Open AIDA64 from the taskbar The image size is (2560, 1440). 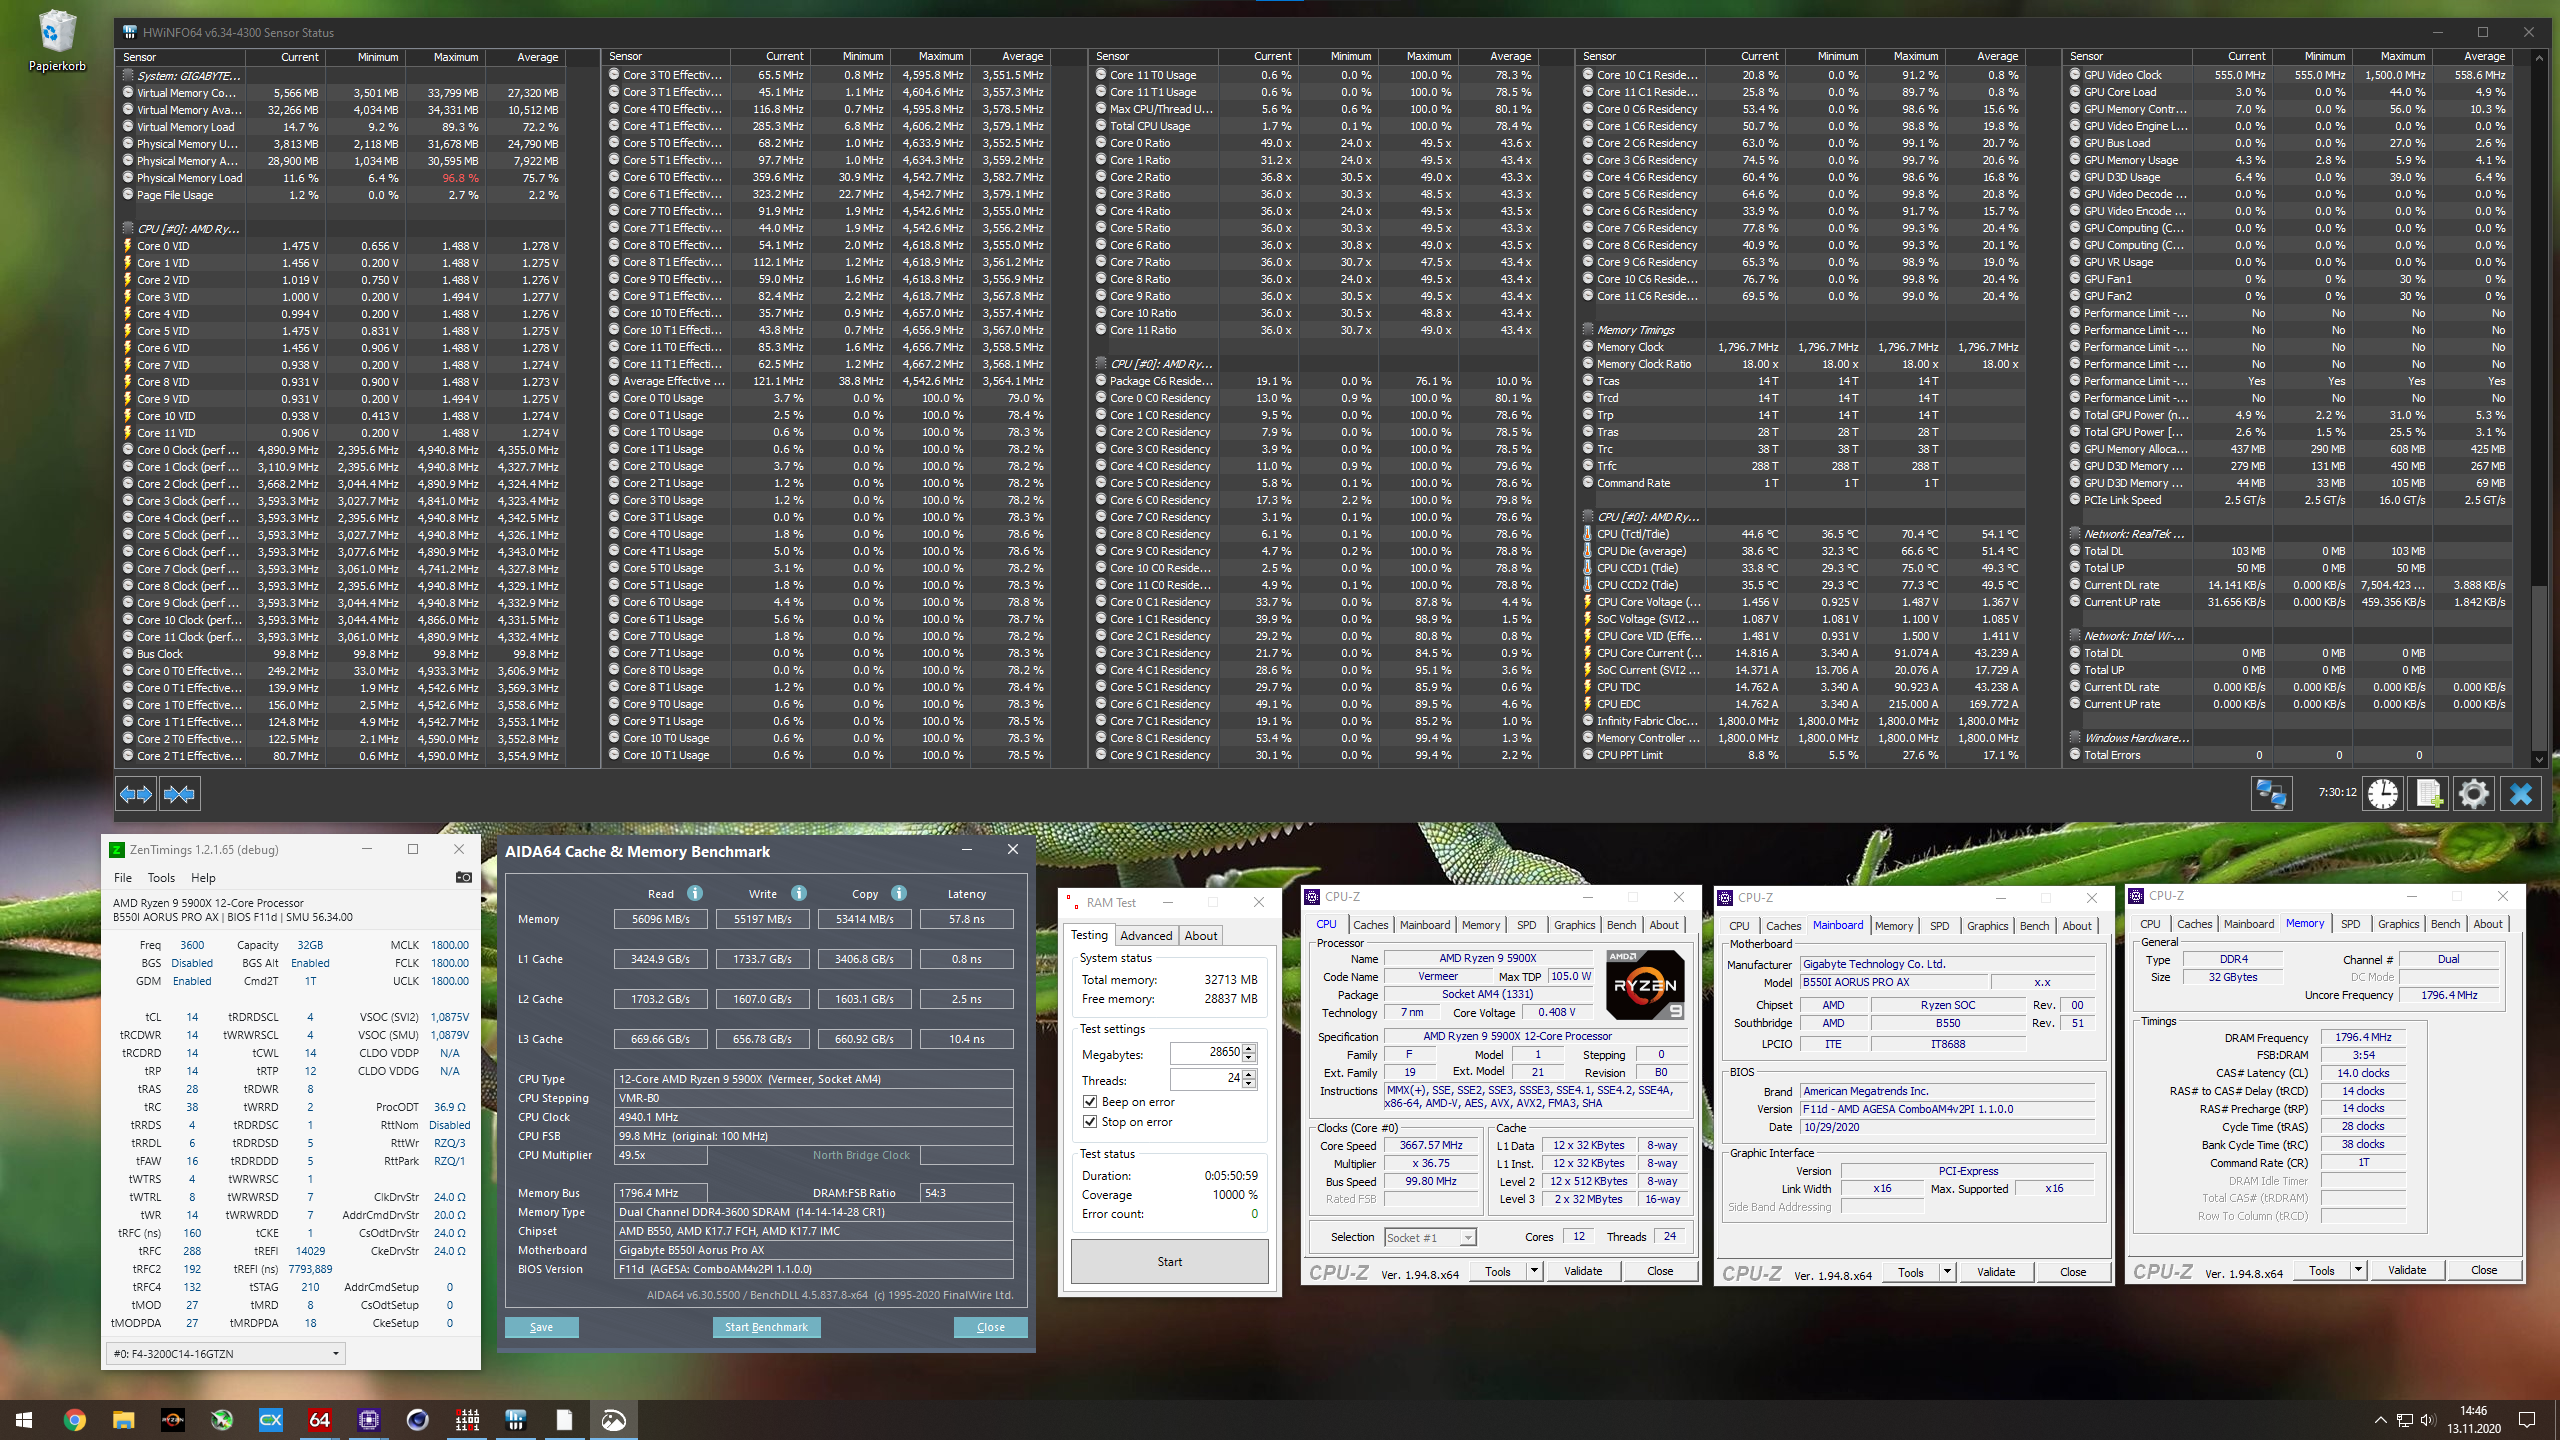pyautogui.click(x=319, y=1419)
